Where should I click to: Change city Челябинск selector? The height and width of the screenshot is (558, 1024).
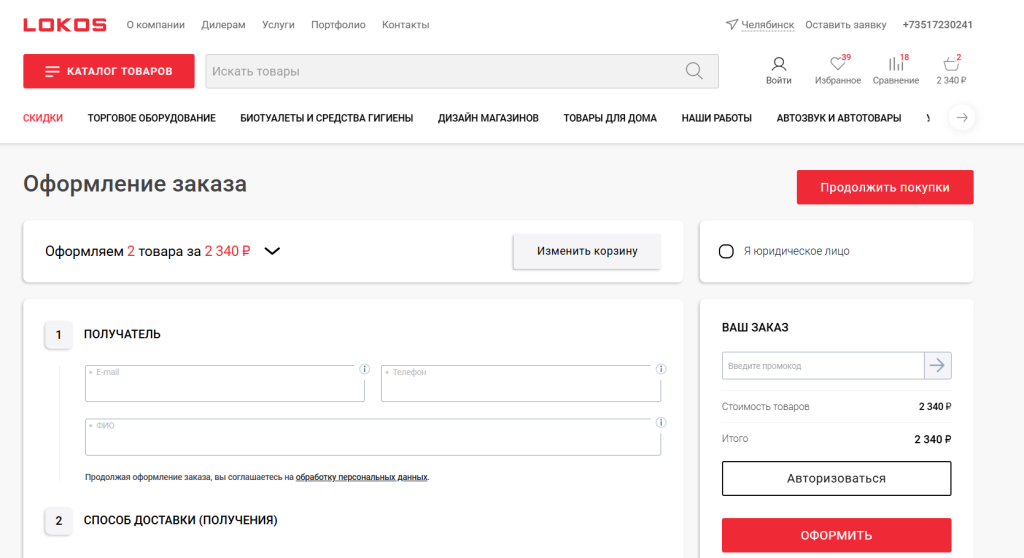point(767,25)
